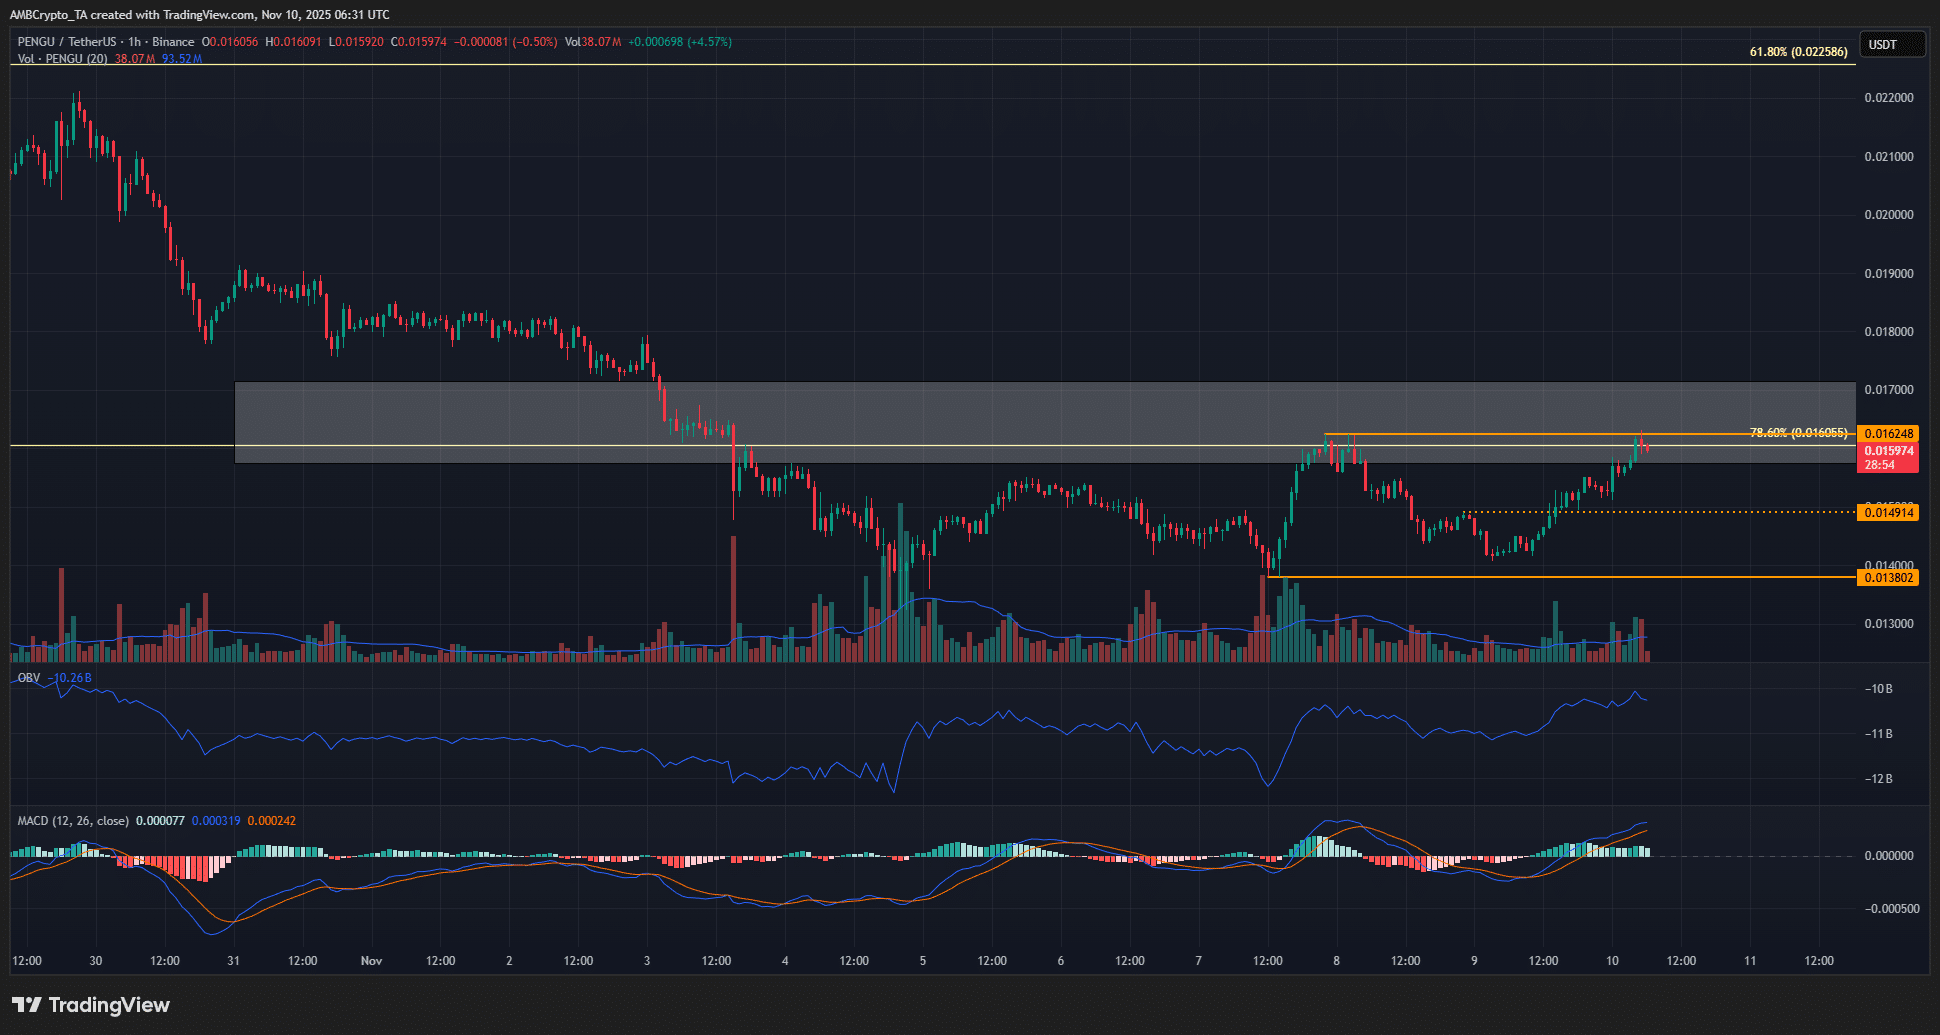1940x1035 pixels.
Task: Click the −10 B label on OBV axis
Action: coord(1878,689)
